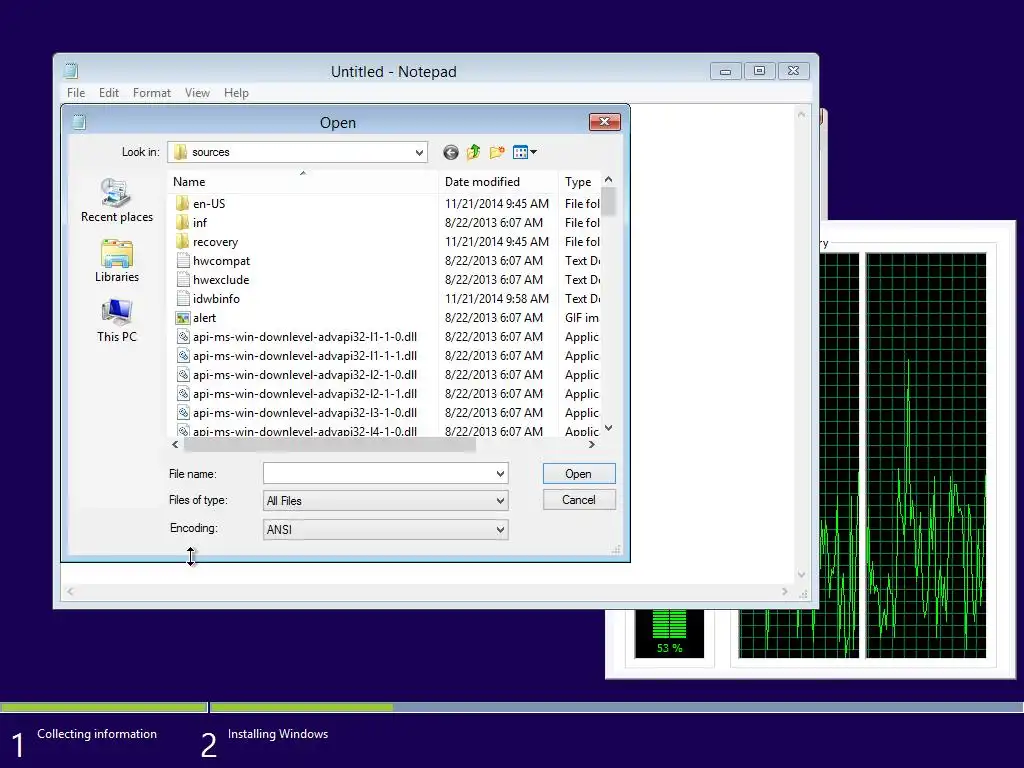Expand the File name dropdown arrow

pyautogui.click(x=500, y=473)
